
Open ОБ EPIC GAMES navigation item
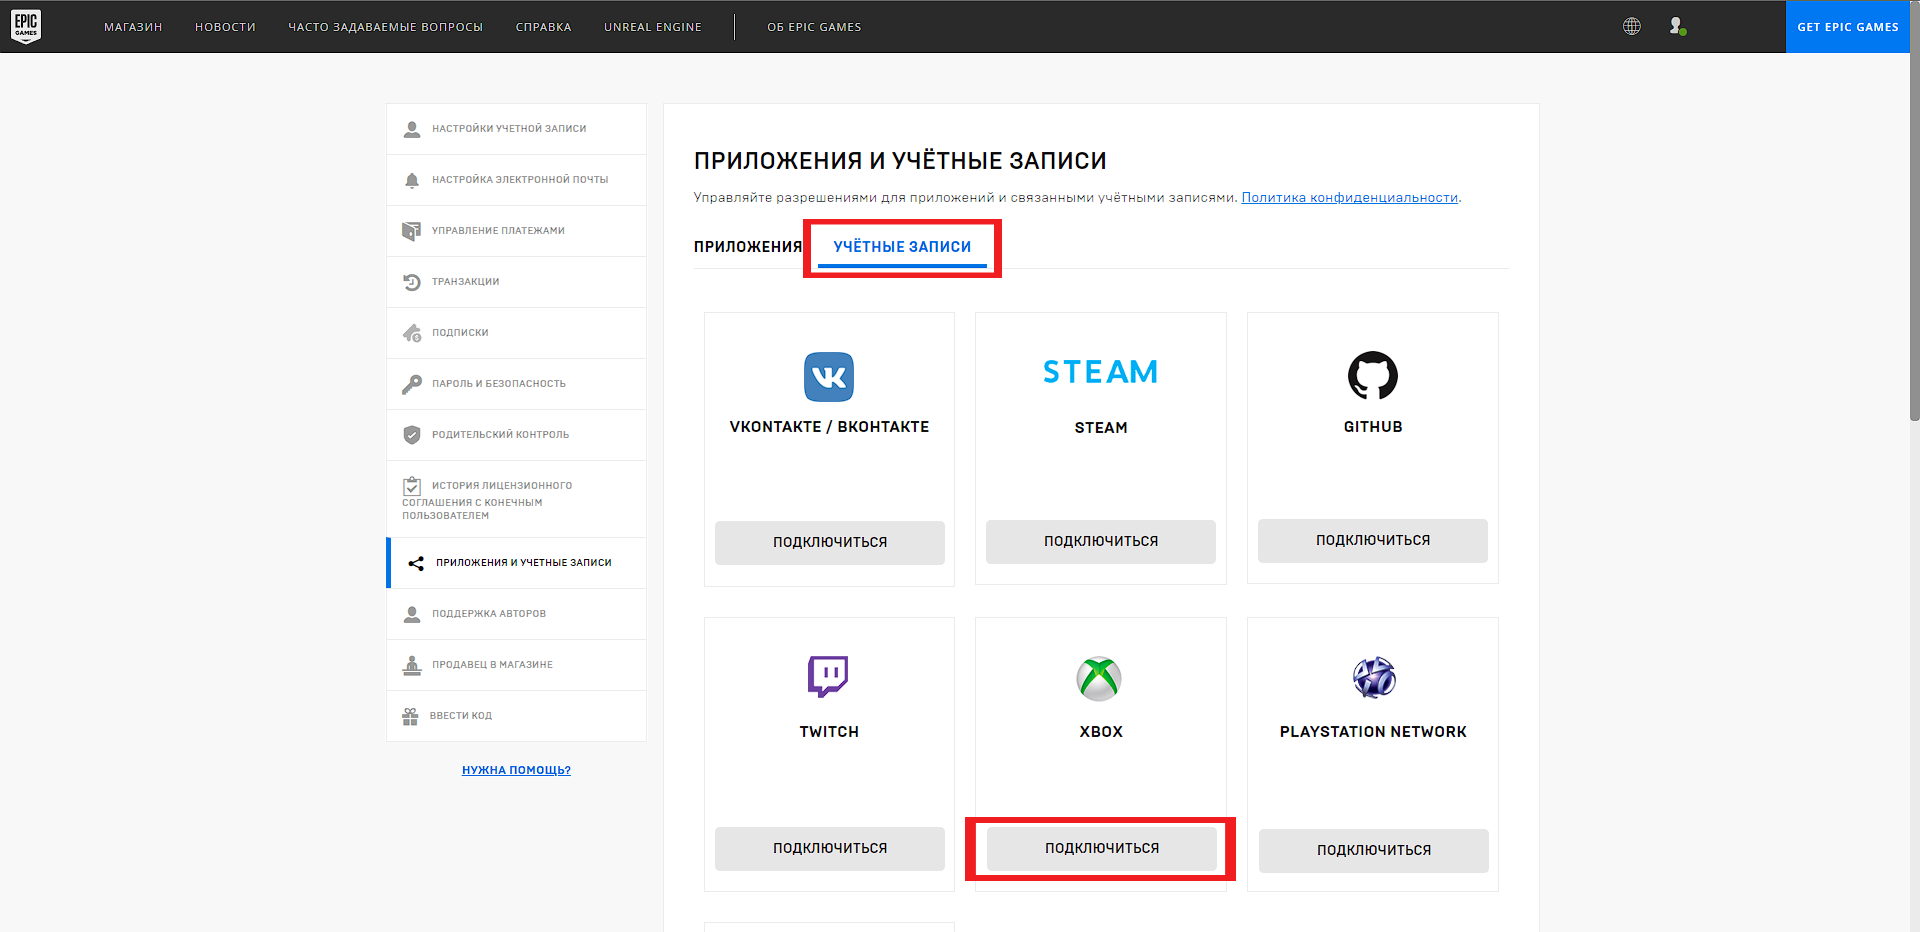[x=814, y=27]
